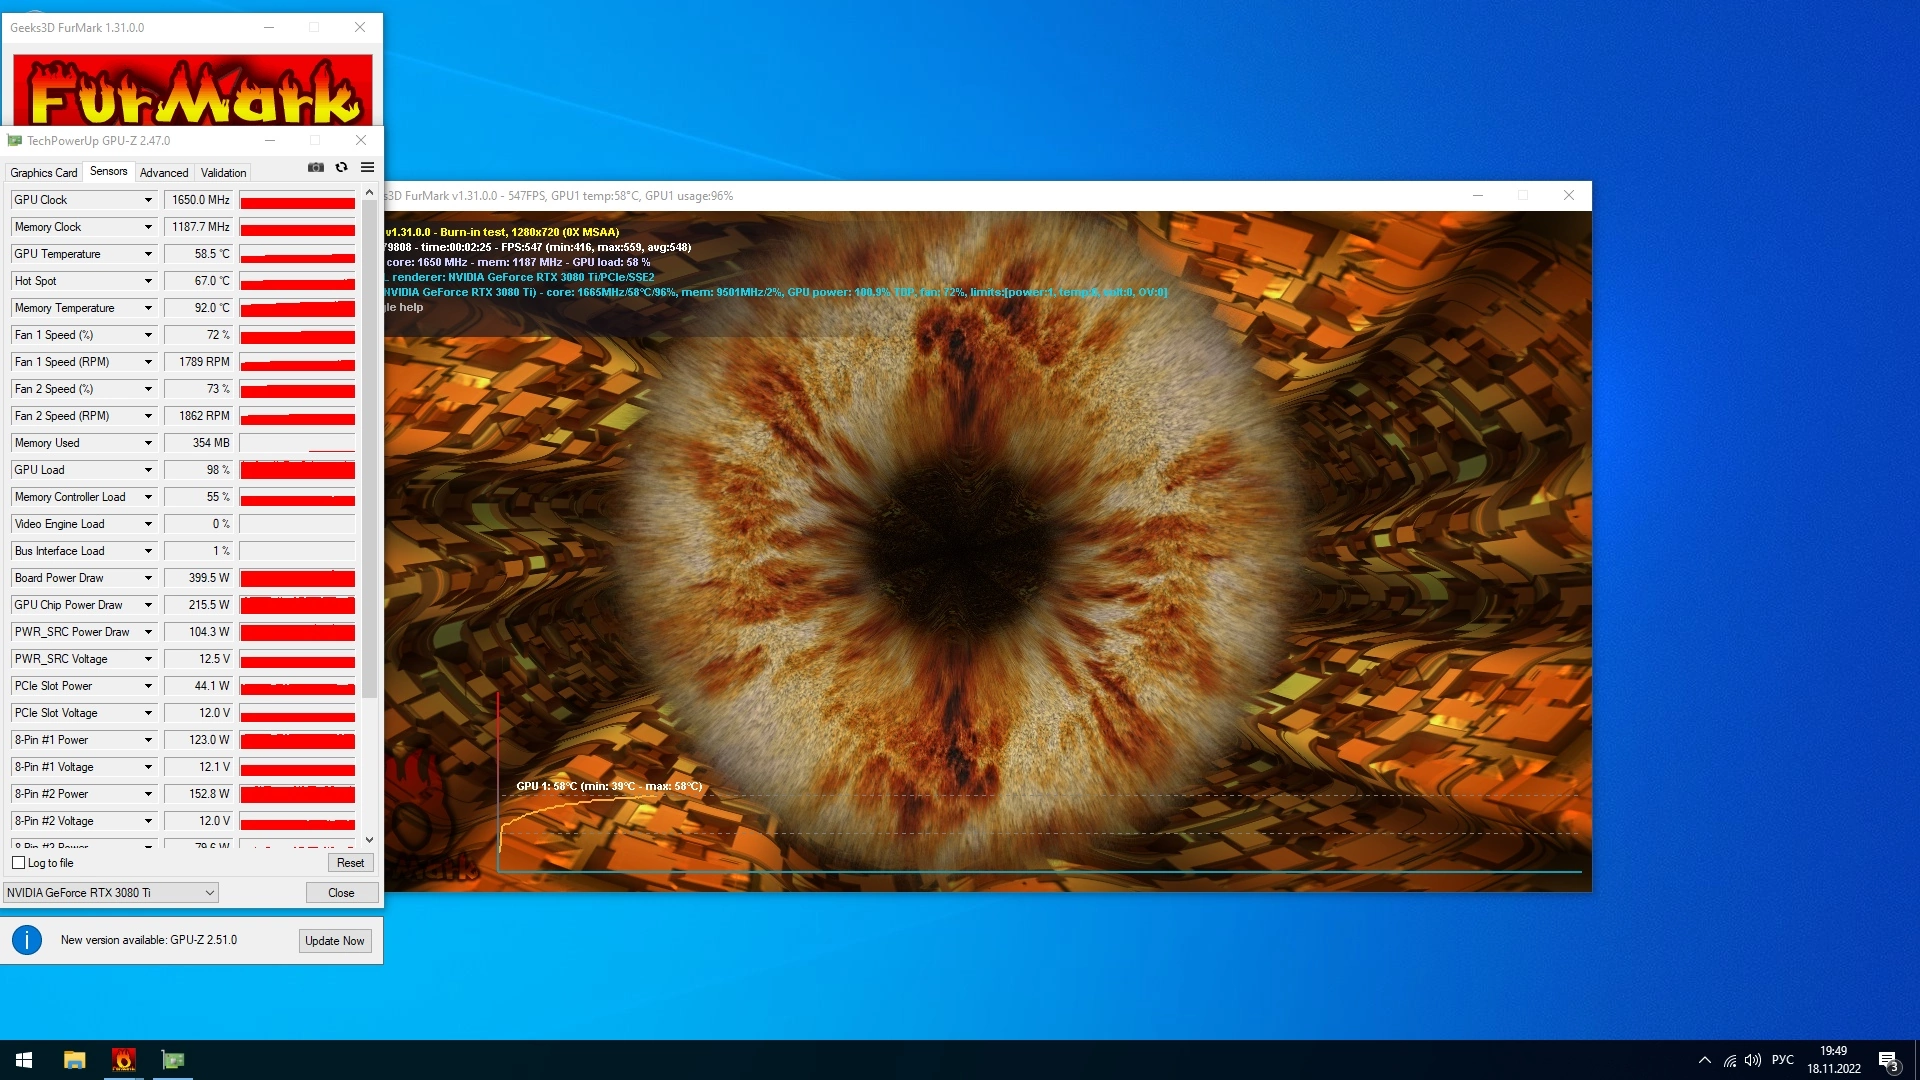The width and height of the screenshot is (1920, 1080).
Task: Click the Board Power Draw graph
Action: point(297,578)
